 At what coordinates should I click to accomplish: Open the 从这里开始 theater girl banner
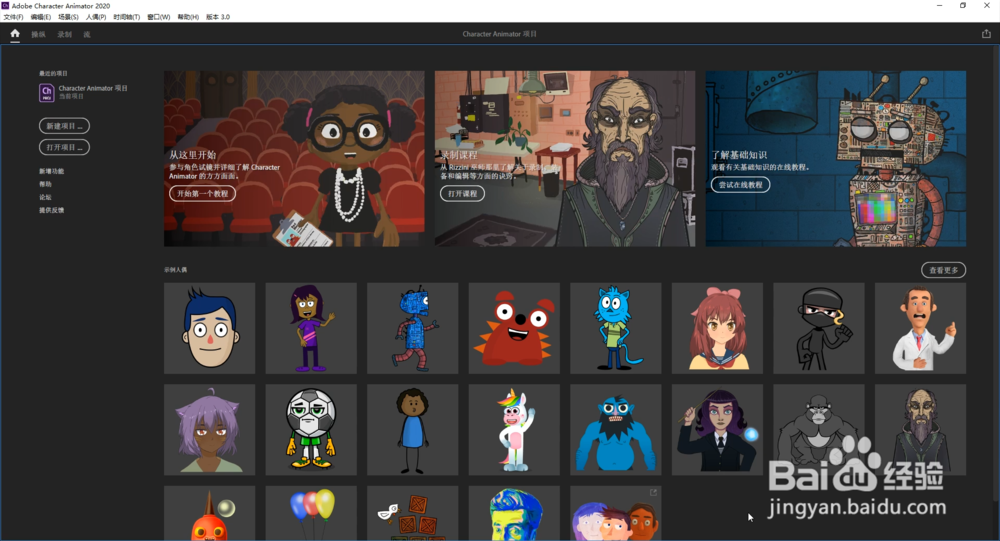[x=294, y=158]
